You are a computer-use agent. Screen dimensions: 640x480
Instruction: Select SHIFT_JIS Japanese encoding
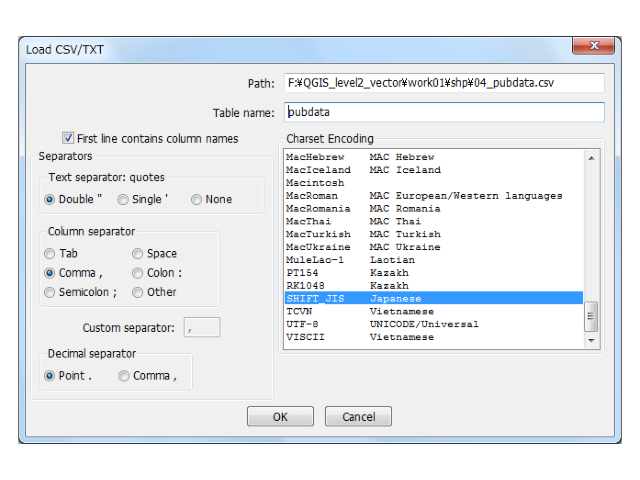[x=434, y=298]
